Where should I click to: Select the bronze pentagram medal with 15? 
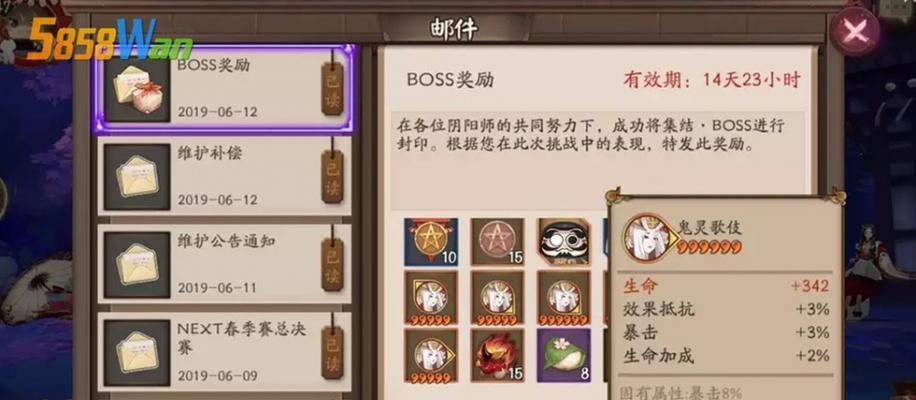498,242
